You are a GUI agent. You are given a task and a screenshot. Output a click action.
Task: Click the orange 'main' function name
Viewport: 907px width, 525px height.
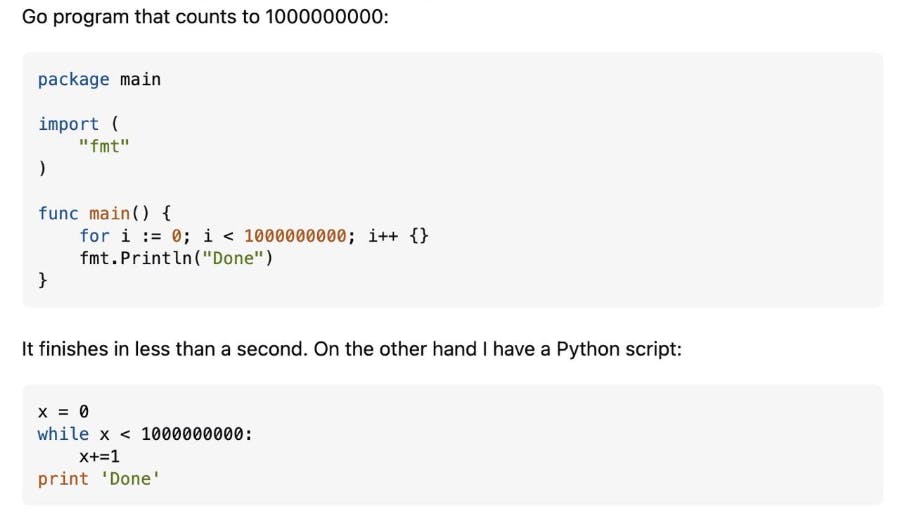point(109,213)
